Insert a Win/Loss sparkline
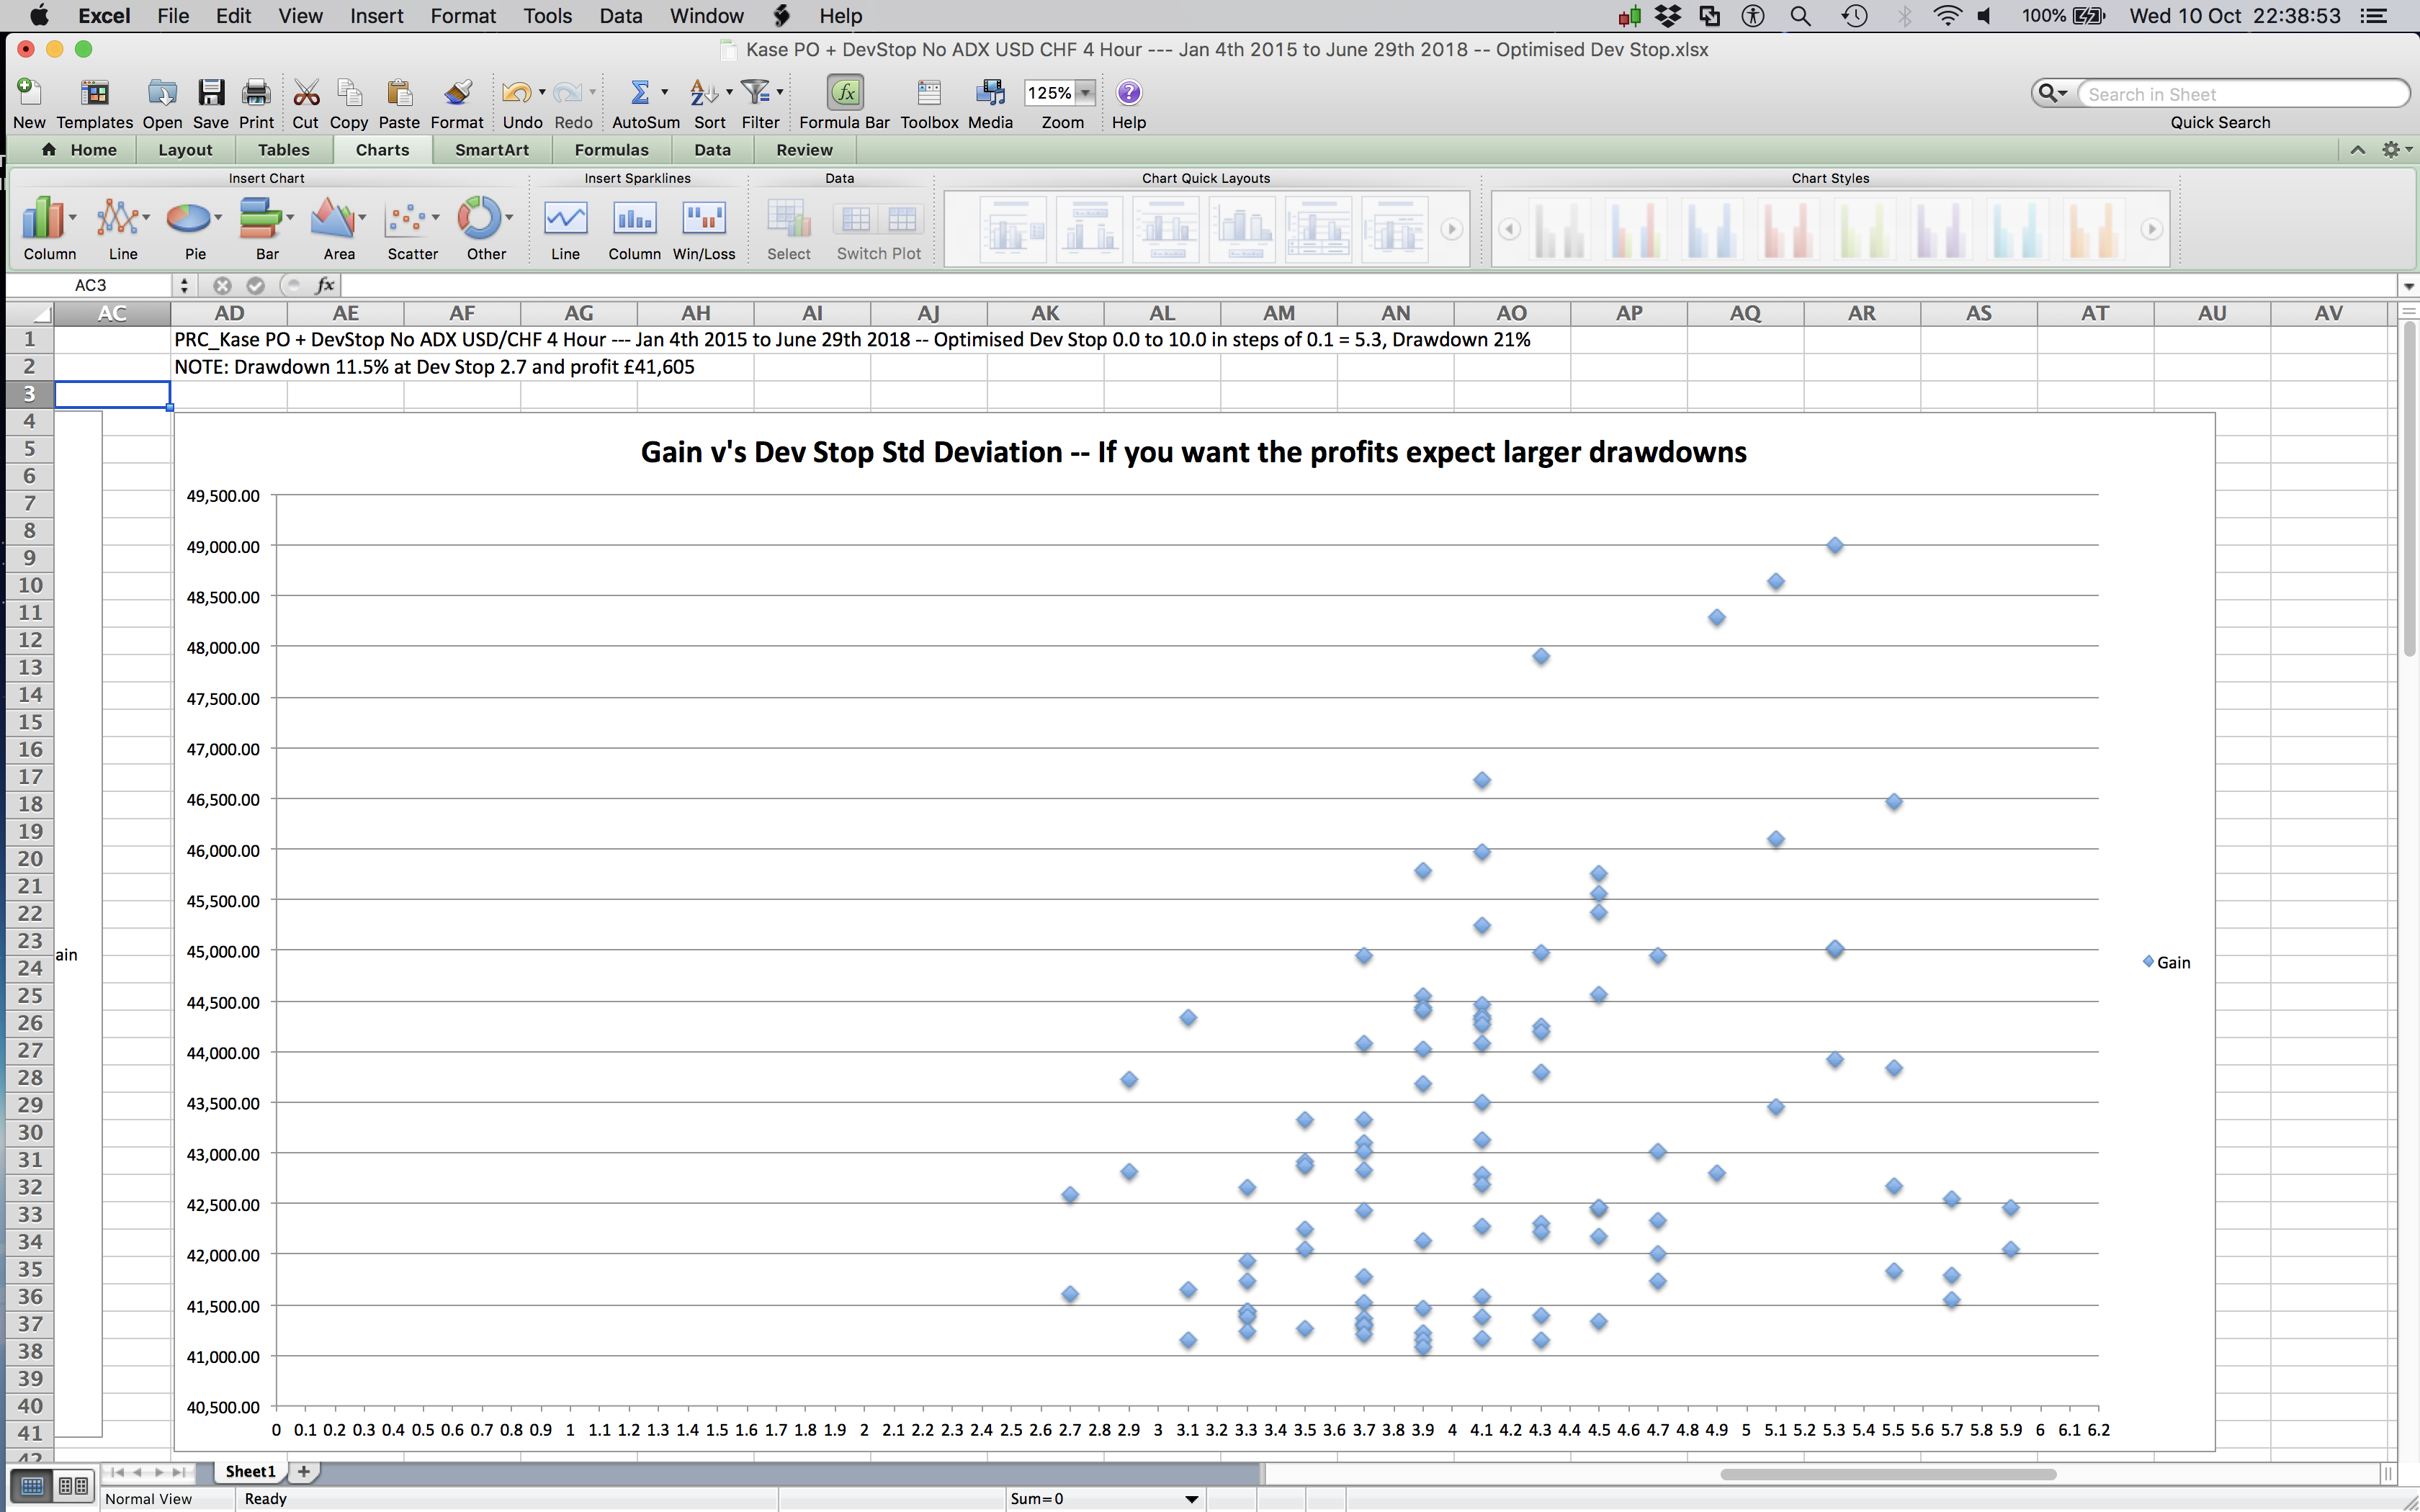Screen dimensions: 2420x1512 pyautogui.click(x=704, y=220)
